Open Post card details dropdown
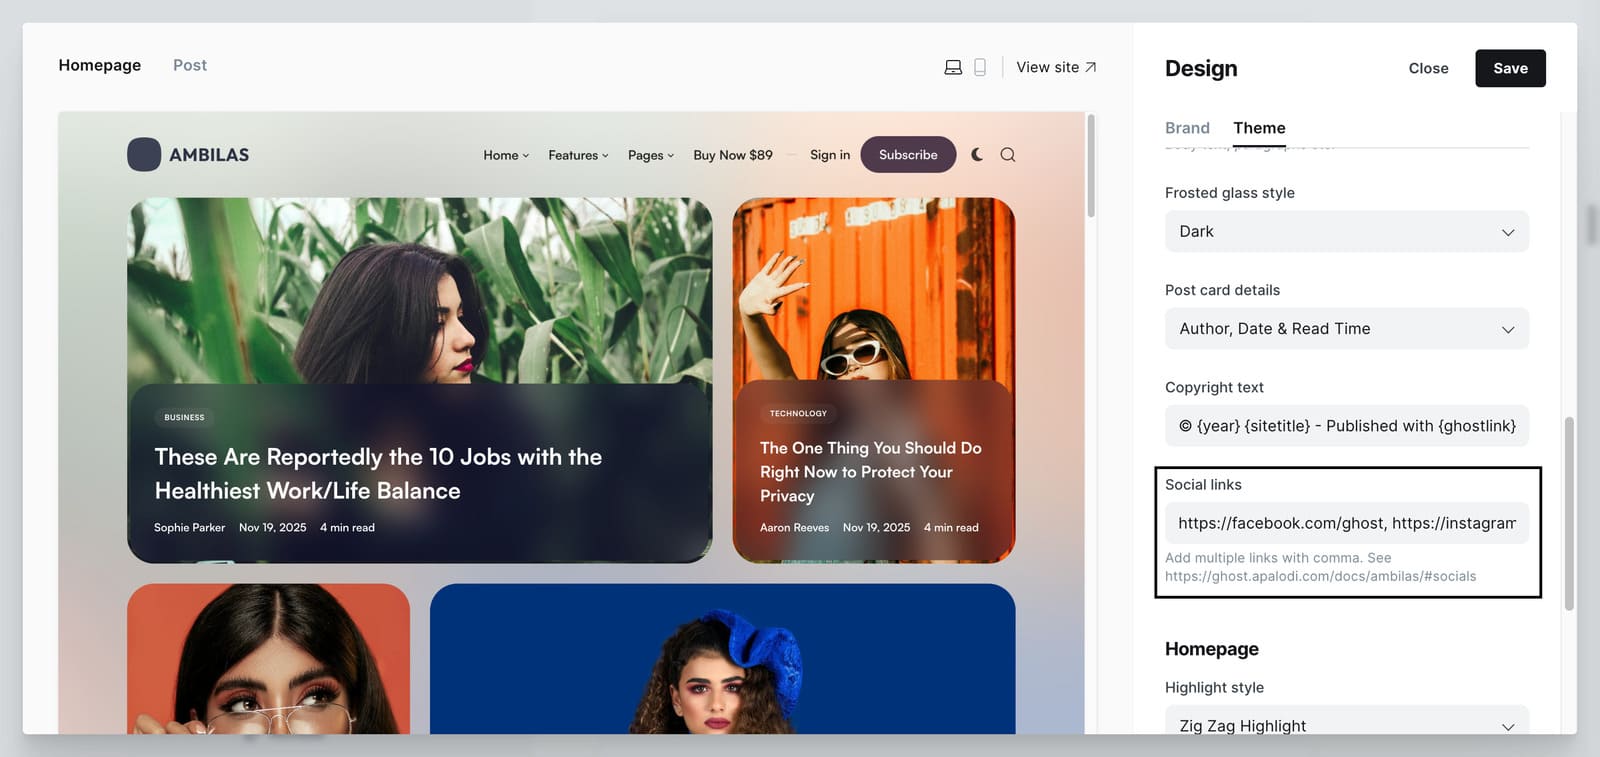The height and width of the screenshot is (757, 1600). click(x=1346, y=329)
